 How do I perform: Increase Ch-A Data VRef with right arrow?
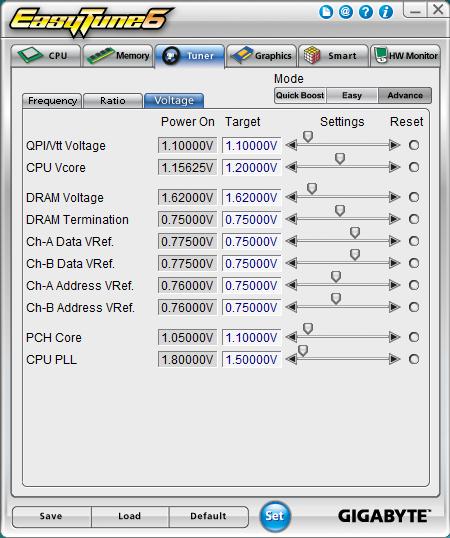pos(395,241)
